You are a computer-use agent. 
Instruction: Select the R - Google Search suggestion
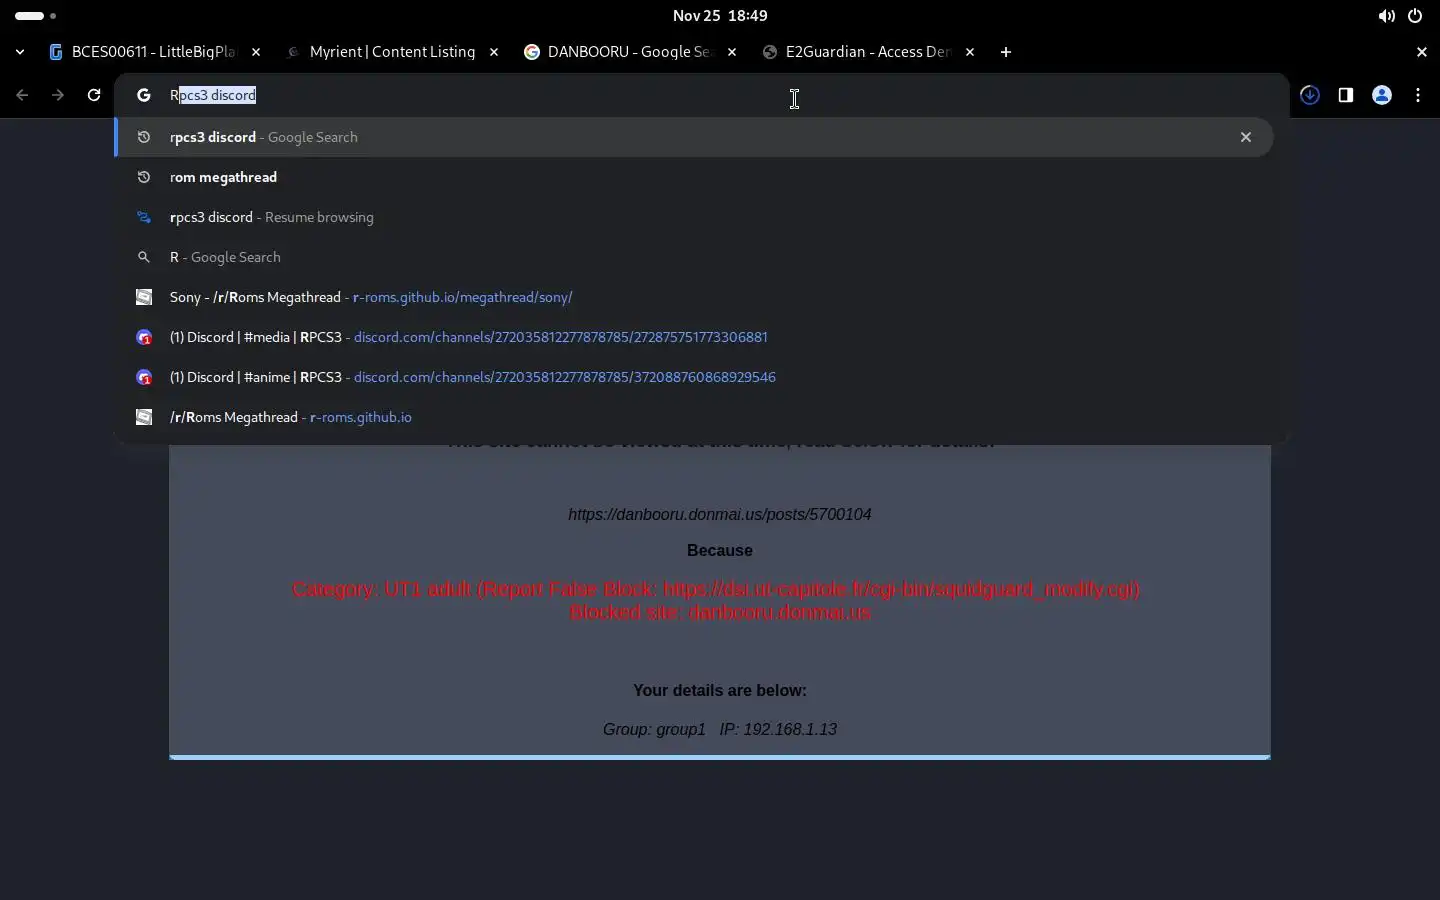(x=694, y=257)
